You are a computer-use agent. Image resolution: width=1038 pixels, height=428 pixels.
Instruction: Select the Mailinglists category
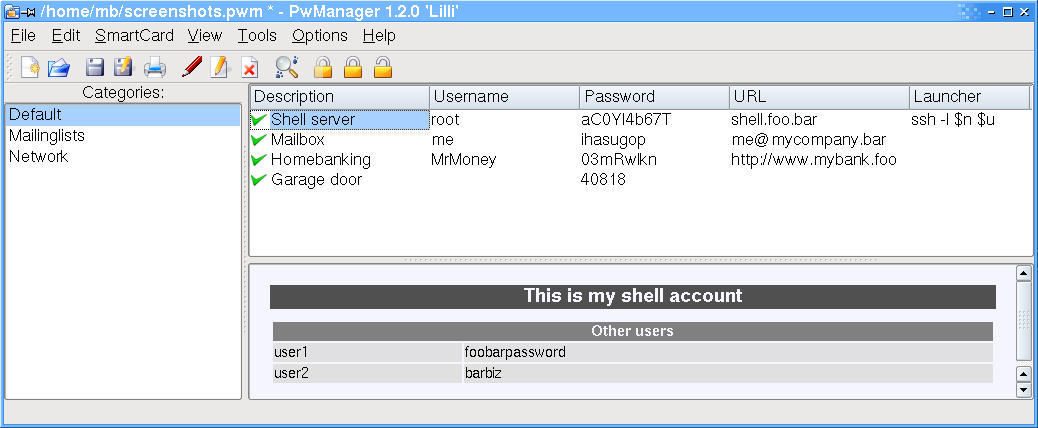[47, 136]
